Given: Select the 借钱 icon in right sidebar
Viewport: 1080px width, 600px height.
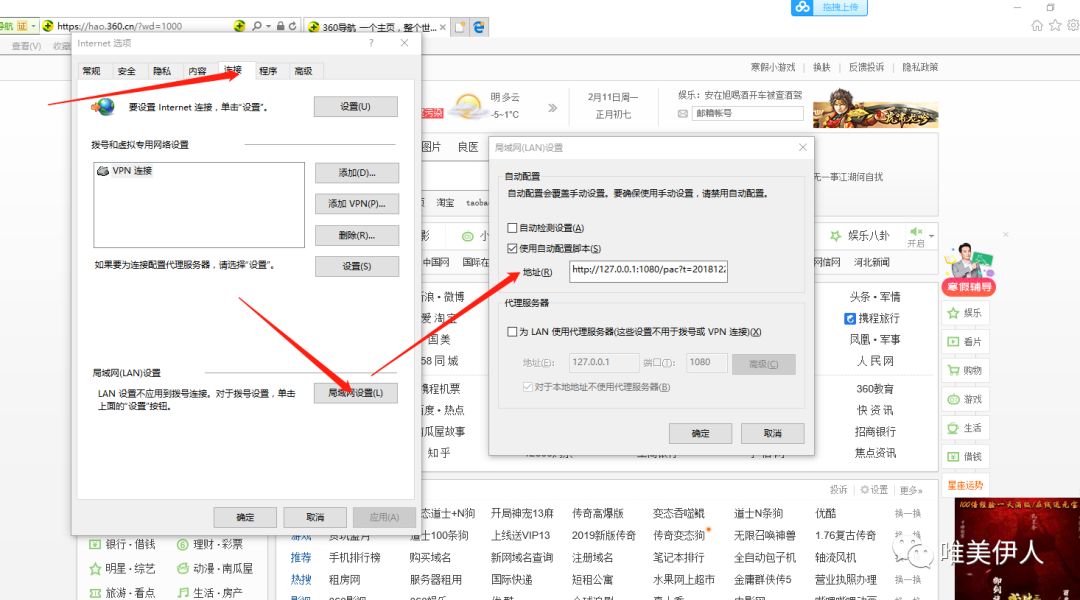Looking at the screenshot, I should click(x=955, y=455).
